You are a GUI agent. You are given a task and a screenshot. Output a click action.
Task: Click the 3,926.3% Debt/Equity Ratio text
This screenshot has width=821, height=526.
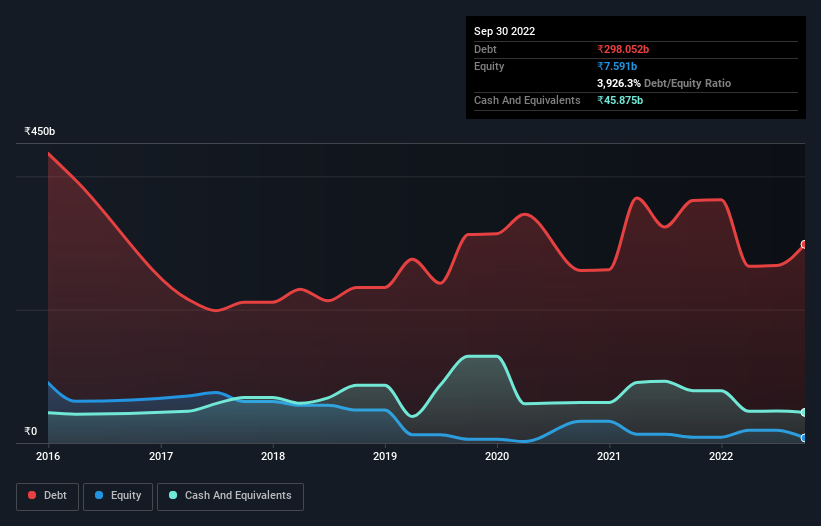click(664, 83)
